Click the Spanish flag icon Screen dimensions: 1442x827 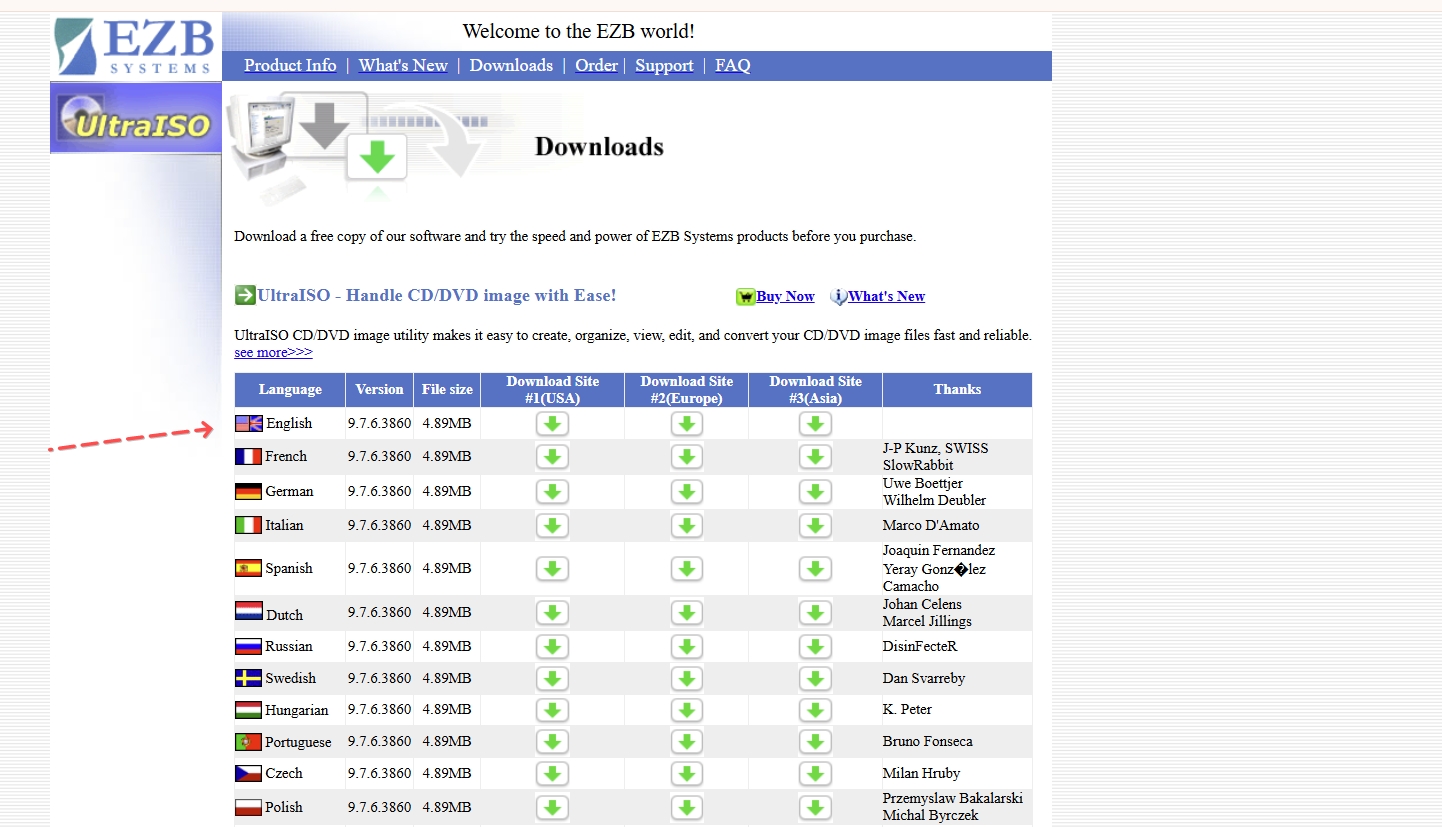(x=249, y=569)
